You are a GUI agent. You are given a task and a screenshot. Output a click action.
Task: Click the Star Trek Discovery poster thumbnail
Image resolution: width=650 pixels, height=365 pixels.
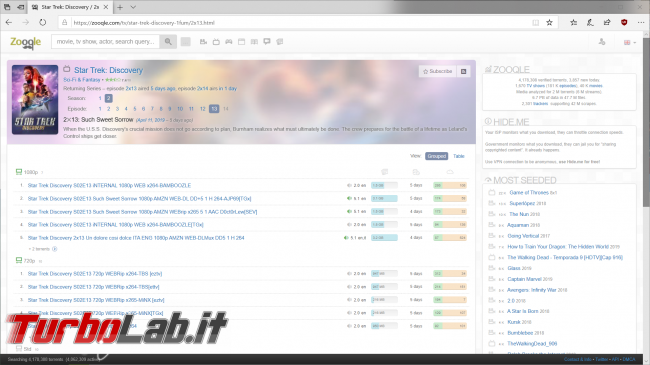35,100
